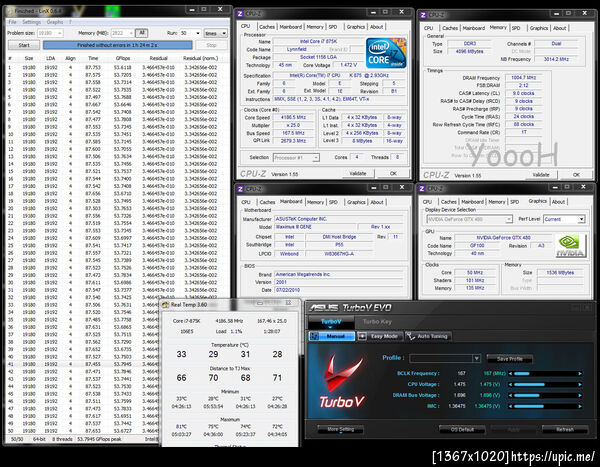The image size is (600, 467).
Task: Click the BCLK Frequency slider track
Action: click(545, 373)
